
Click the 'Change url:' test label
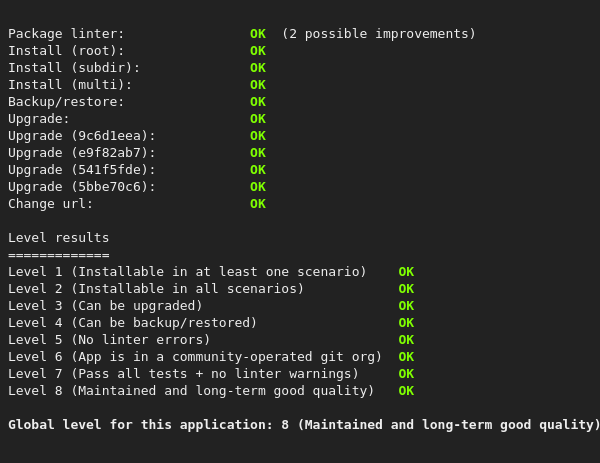point(51,204)
